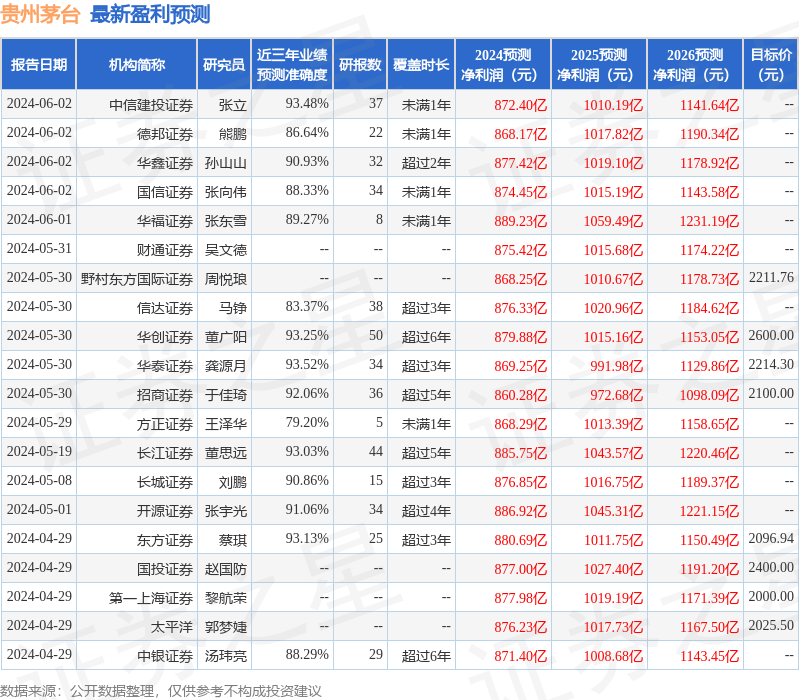
Task: Click accuracy value 93.48%
Action: tap(307, 103)
